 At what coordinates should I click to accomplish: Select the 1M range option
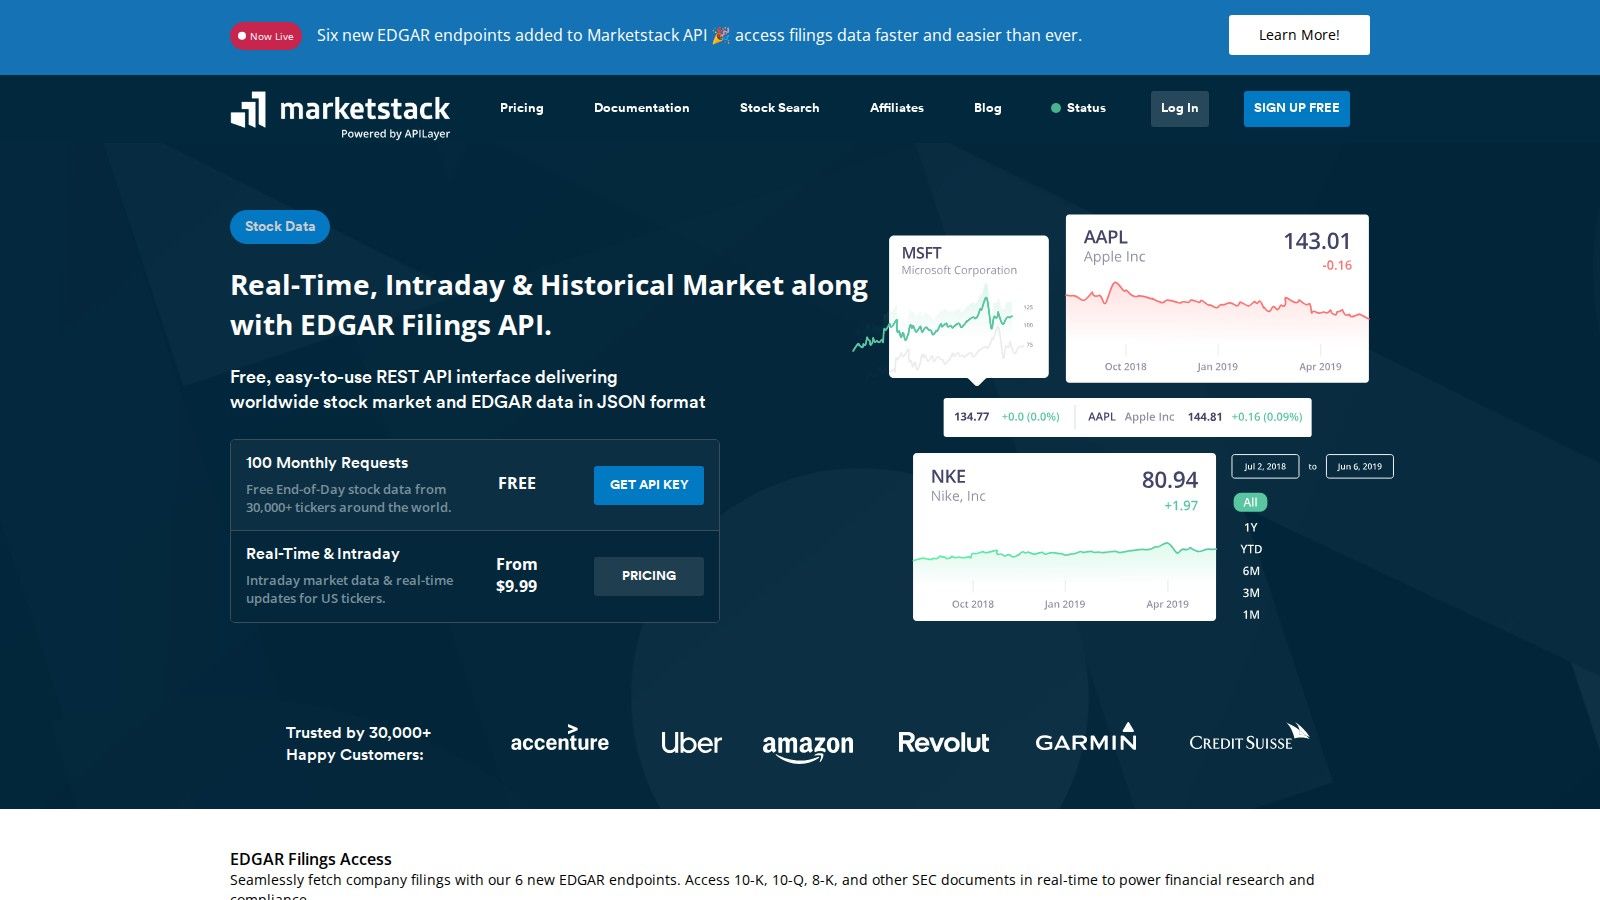[x=1251, y=615]
